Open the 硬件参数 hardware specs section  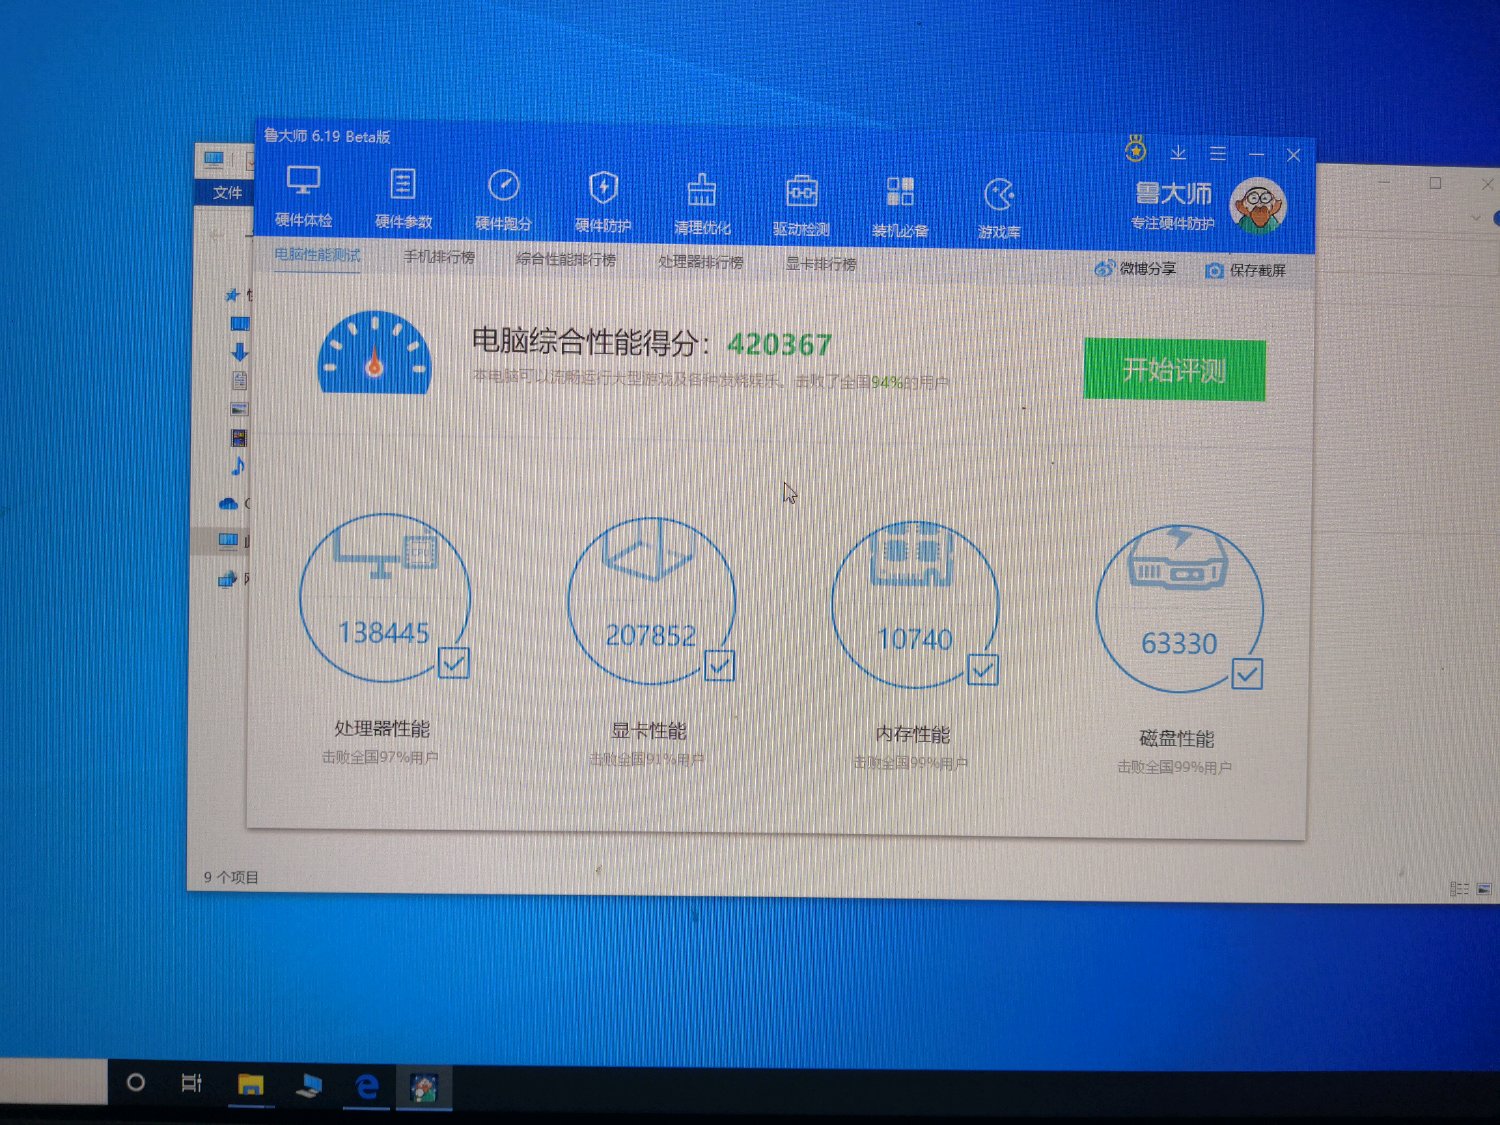coord(403,199)
